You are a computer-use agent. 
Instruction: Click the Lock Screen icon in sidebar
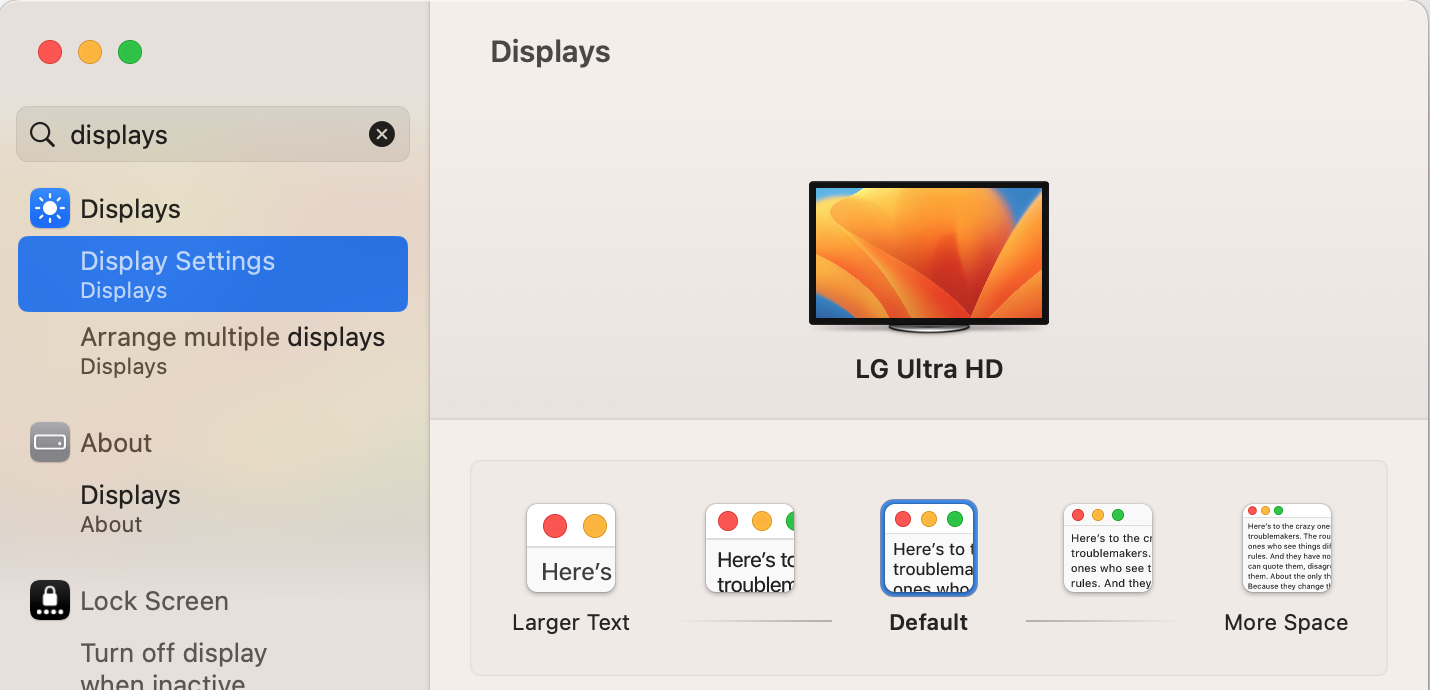tap(50, 600)
